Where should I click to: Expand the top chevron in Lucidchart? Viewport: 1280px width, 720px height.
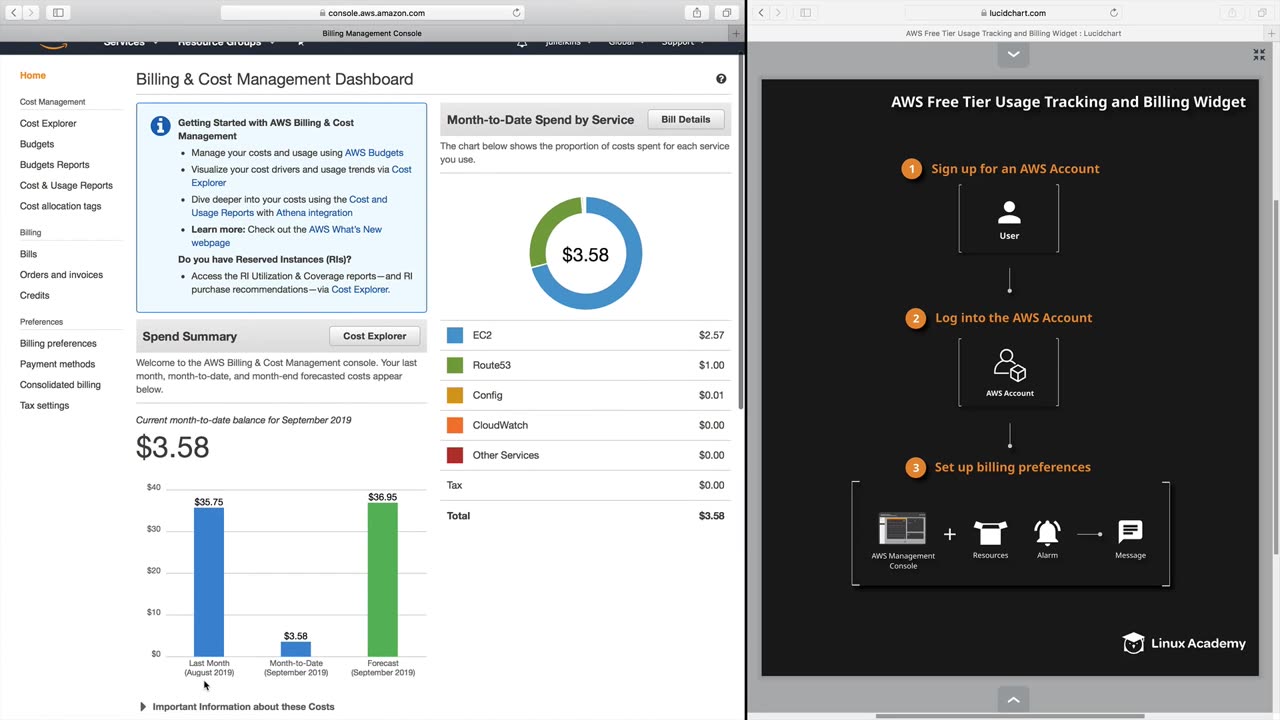(x=1013, y=54)
